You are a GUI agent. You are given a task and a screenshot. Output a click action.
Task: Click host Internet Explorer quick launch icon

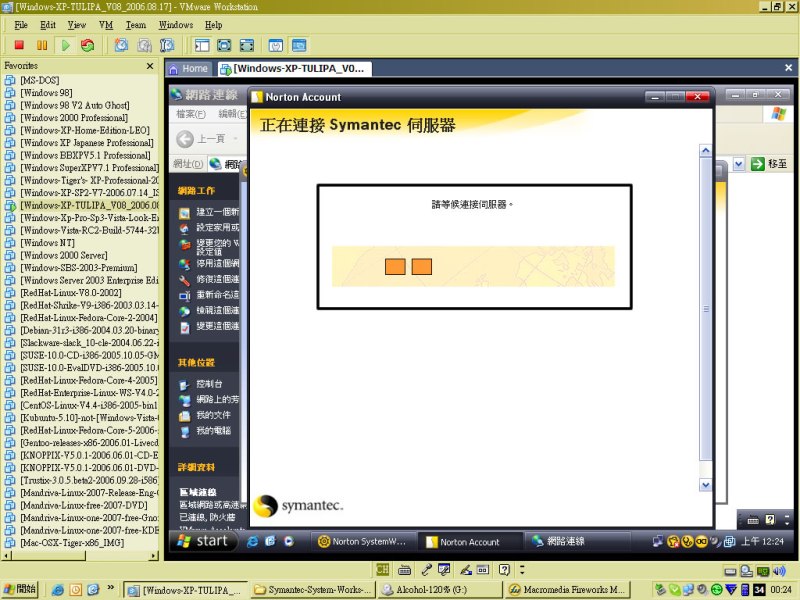click(58, 590)
